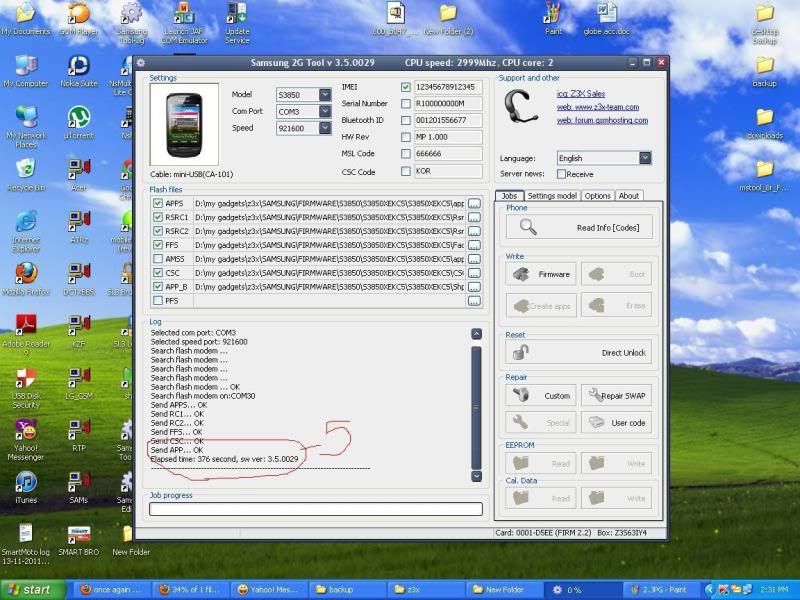
Task: Click the S3850 phone picture
Action: 184,124
